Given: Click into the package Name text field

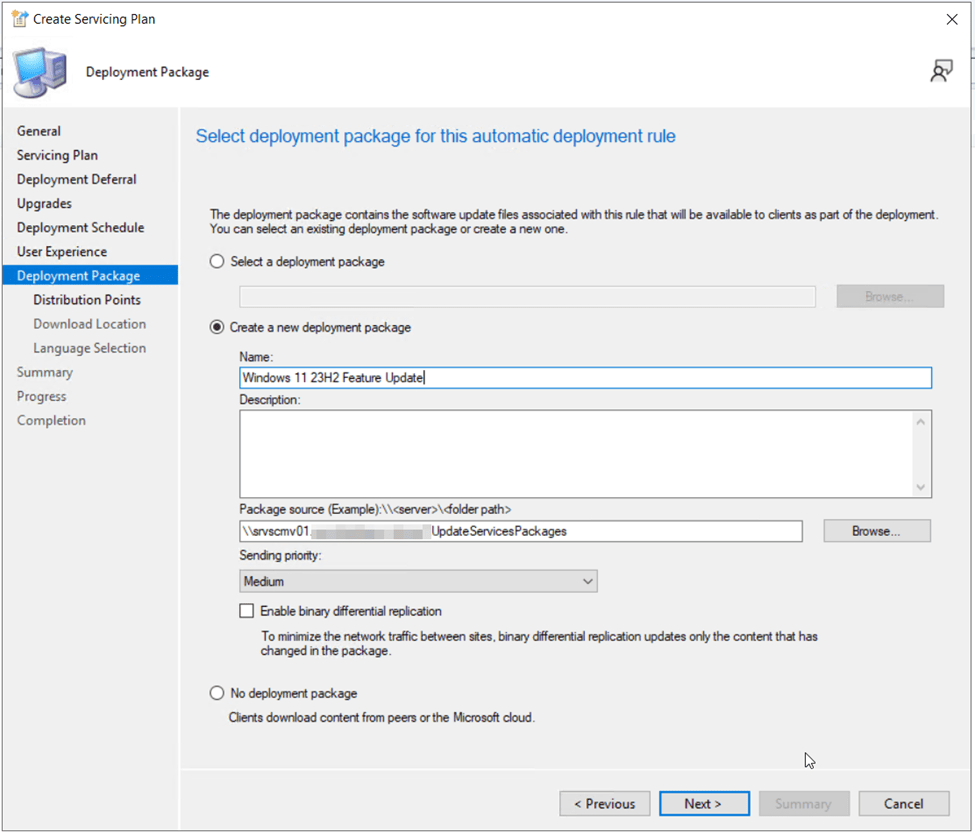Looking at the screenshot, I should click(x=585, y=378).
